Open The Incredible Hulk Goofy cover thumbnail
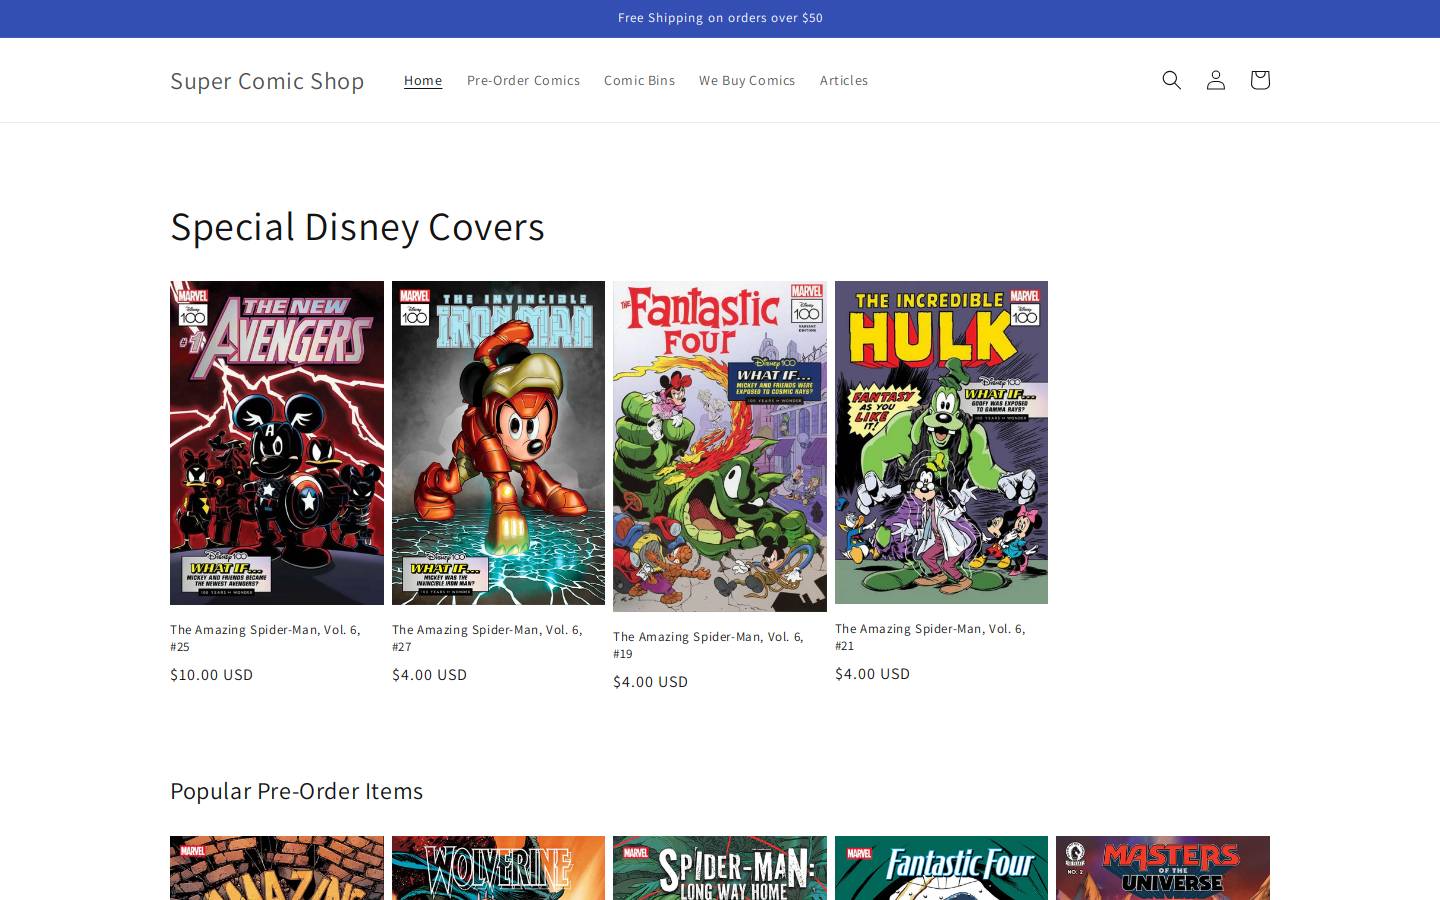The image size is (1440, 900). pos(941,442)
